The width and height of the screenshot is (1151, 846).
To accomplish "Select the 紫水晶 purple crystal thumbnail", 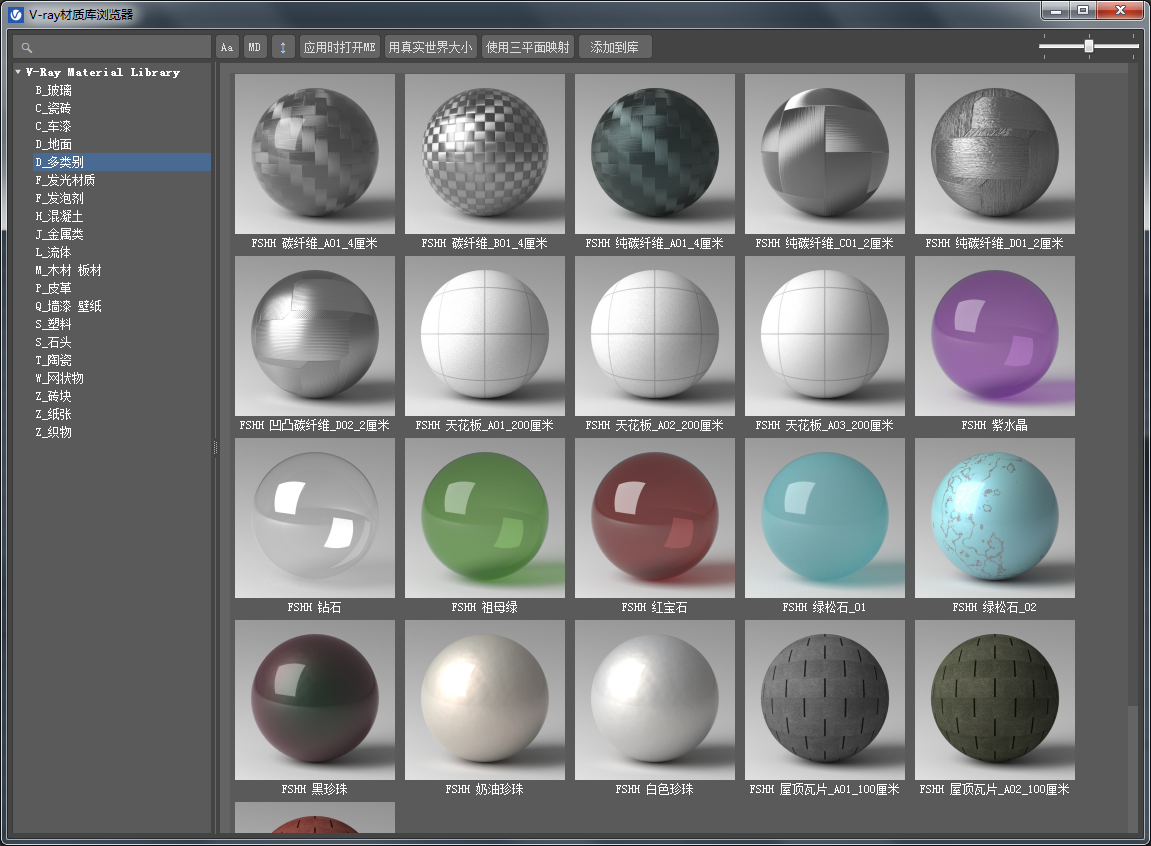I will point(995,336).
